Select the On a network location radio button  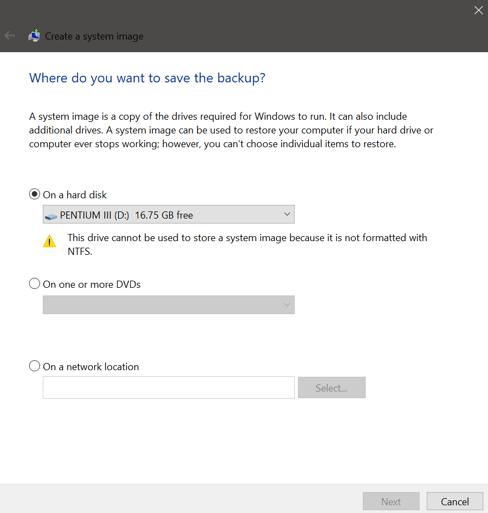tap(34, 366)
